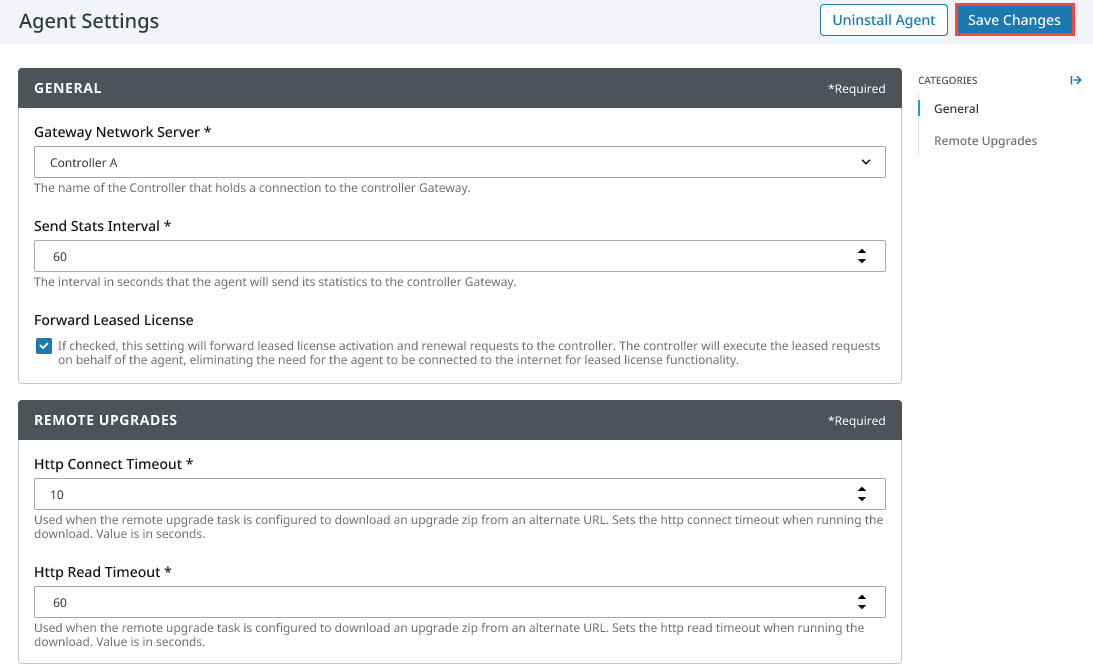Jump to Remote Upgrades category in sidebar
1093x670 pixels.
pyautogui.click(x=985, y=141)
